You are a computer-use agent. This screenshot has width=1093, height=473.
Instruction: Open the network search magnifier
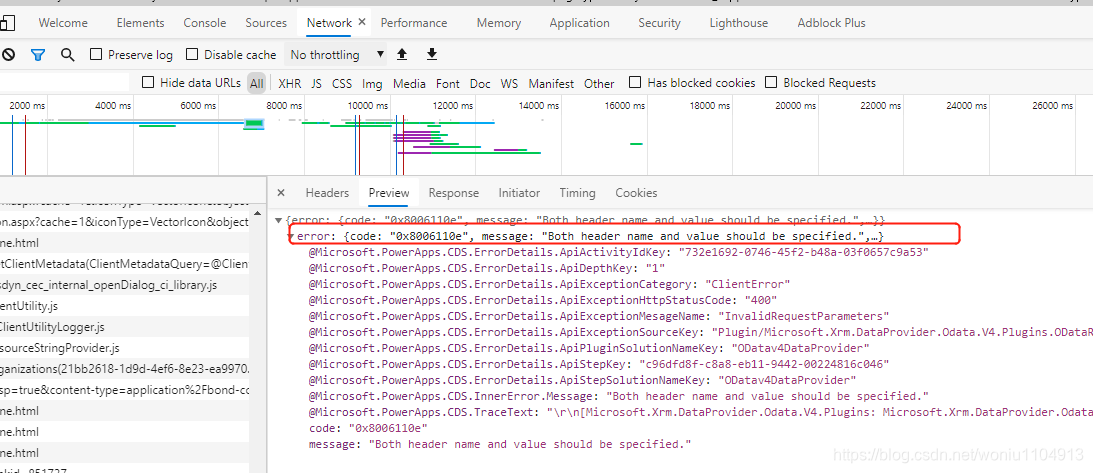(x=68, y=54)
